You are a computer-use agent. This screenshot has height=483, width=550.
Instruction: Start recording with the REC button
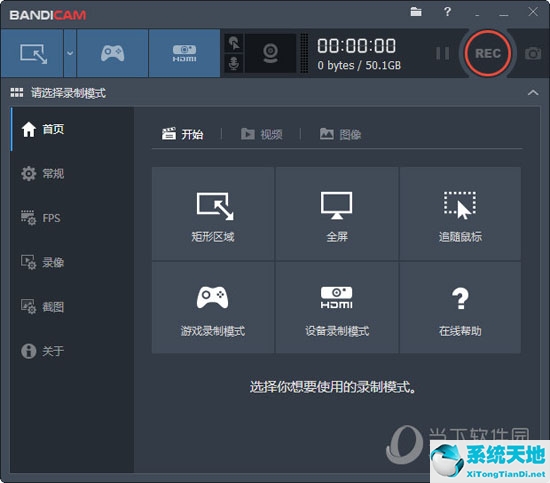click(x=488, y=53)
